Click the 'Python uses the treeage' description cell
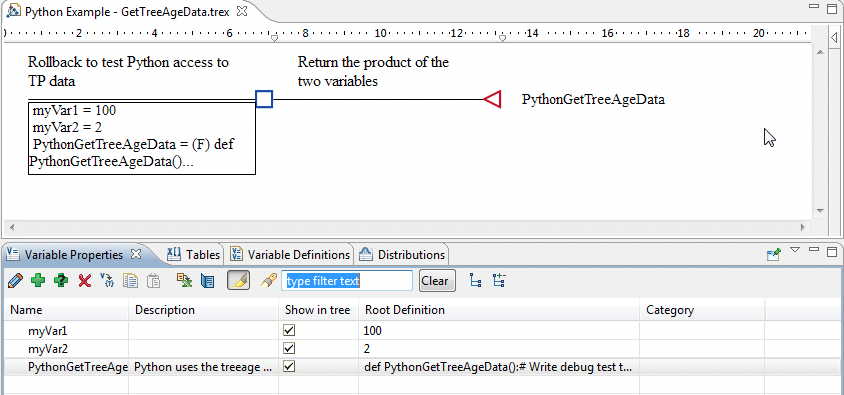The image size is (844, 395). pyautogui.click(x=203, y=367)
